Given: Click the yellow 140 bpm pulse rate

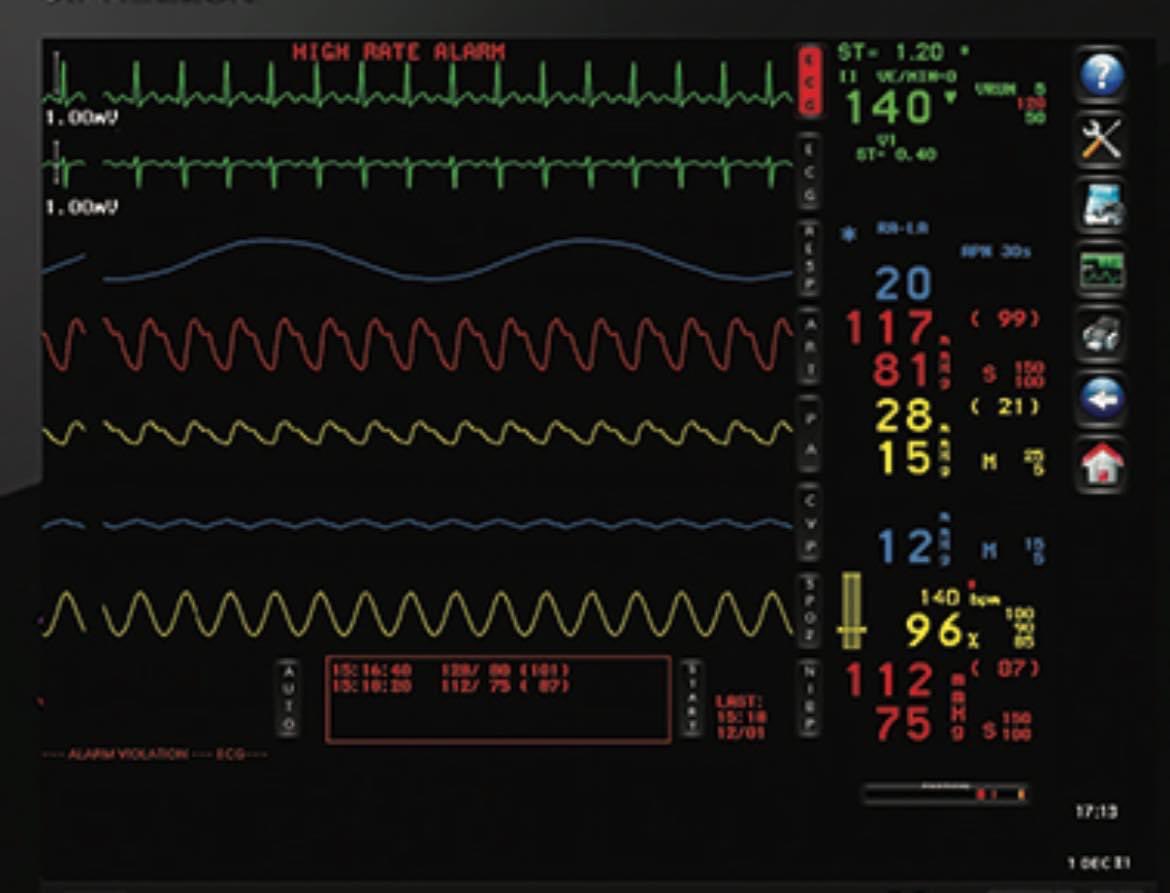Looking at the screenshot, I should (960, 598).
